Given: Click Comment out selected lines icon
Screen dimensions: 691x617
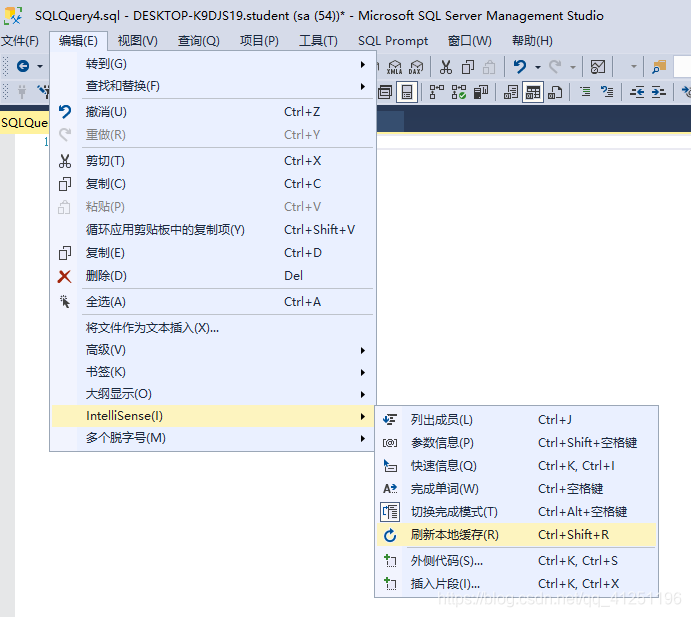Looking at the screenshot, I should [585, 92].
